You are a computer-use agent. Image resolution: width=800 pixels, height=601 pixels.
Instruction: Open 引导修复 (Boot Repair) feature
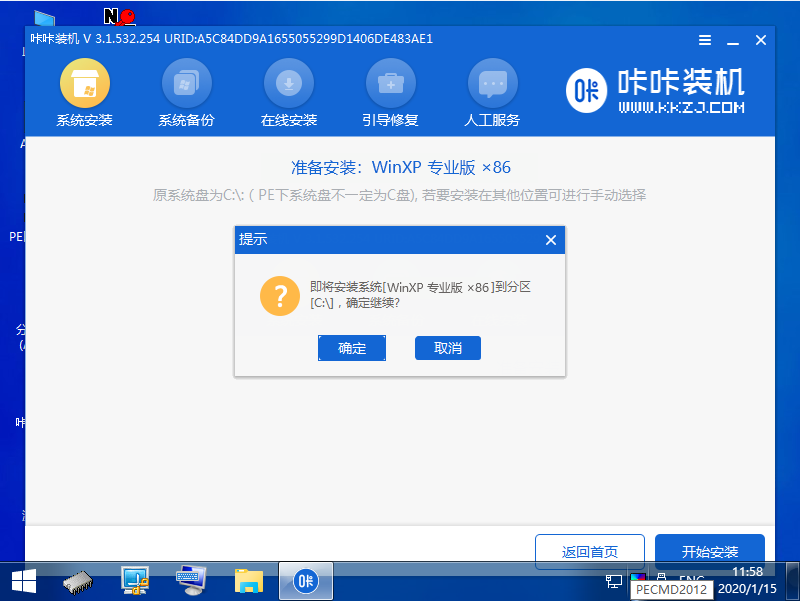click(x=390, y=83)
